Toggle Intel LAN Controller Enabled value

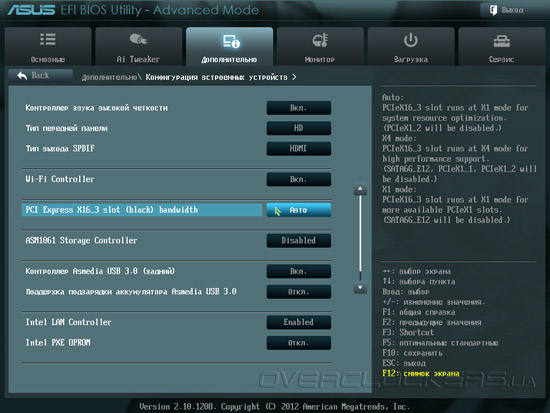299,322
